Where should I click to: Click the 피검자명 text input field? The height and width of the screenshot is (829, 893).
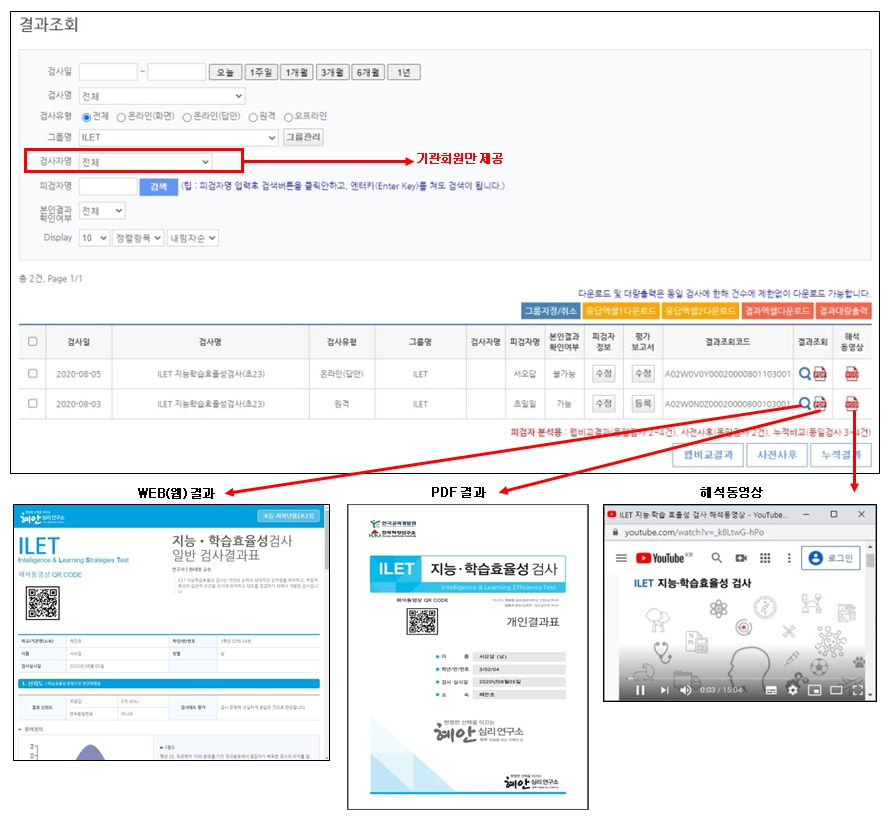tap(108, 186)
